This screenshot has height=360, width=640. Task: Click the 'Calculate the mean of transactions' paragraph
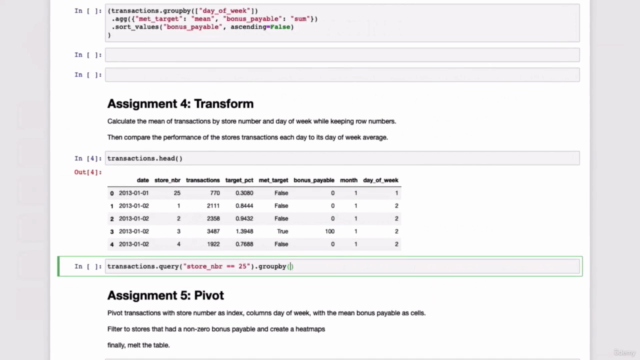click(x=251, y=121)
